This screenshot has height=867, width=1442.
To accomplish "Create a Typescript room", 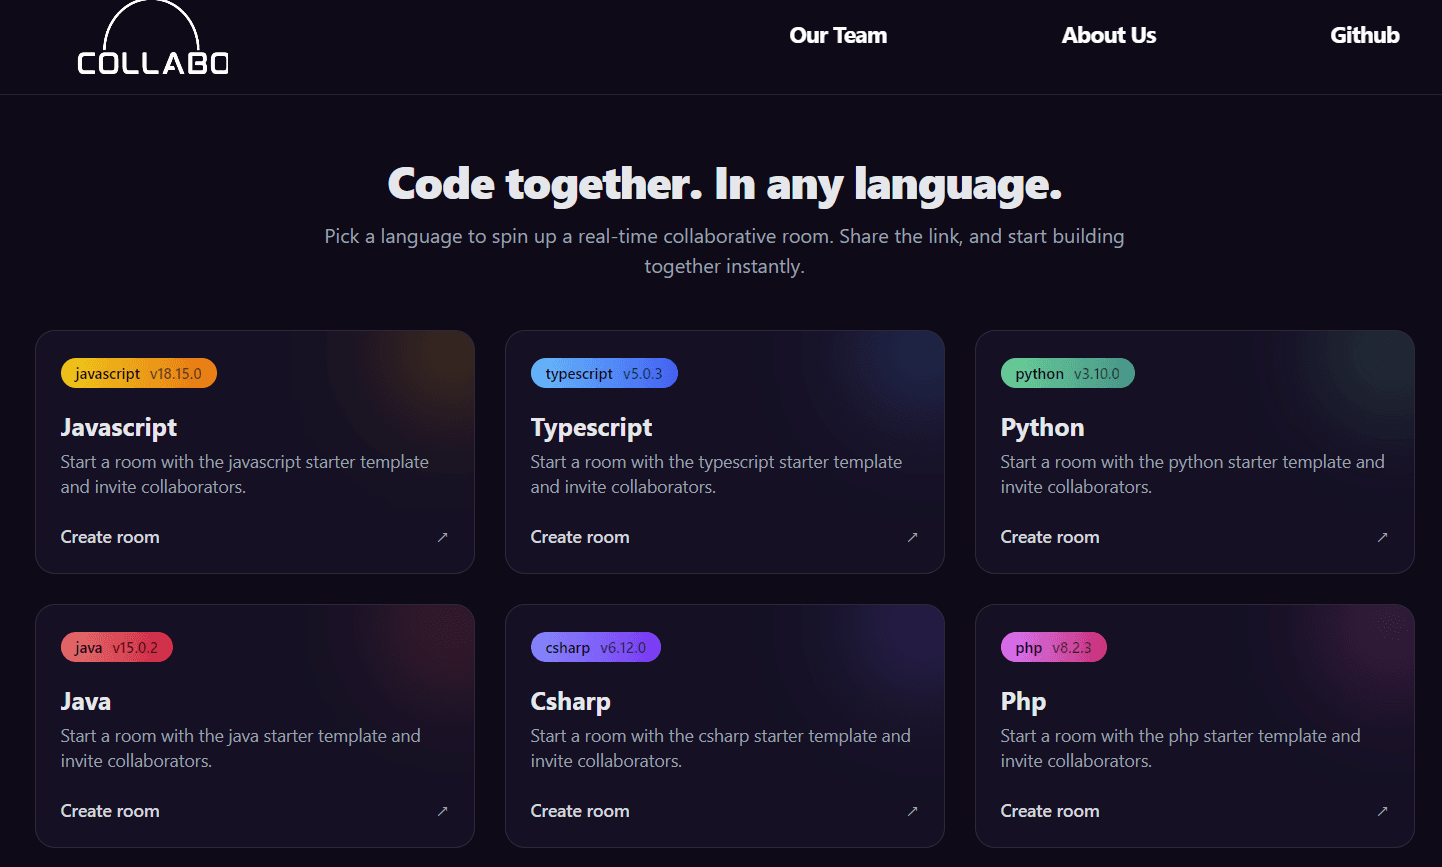I will pos(580,537).
